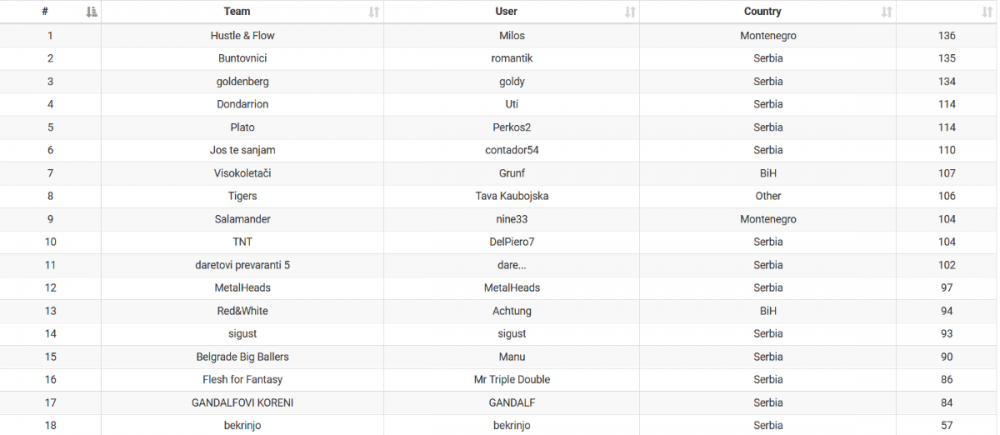Click team name Buntovnici

(x=242, y=58)
